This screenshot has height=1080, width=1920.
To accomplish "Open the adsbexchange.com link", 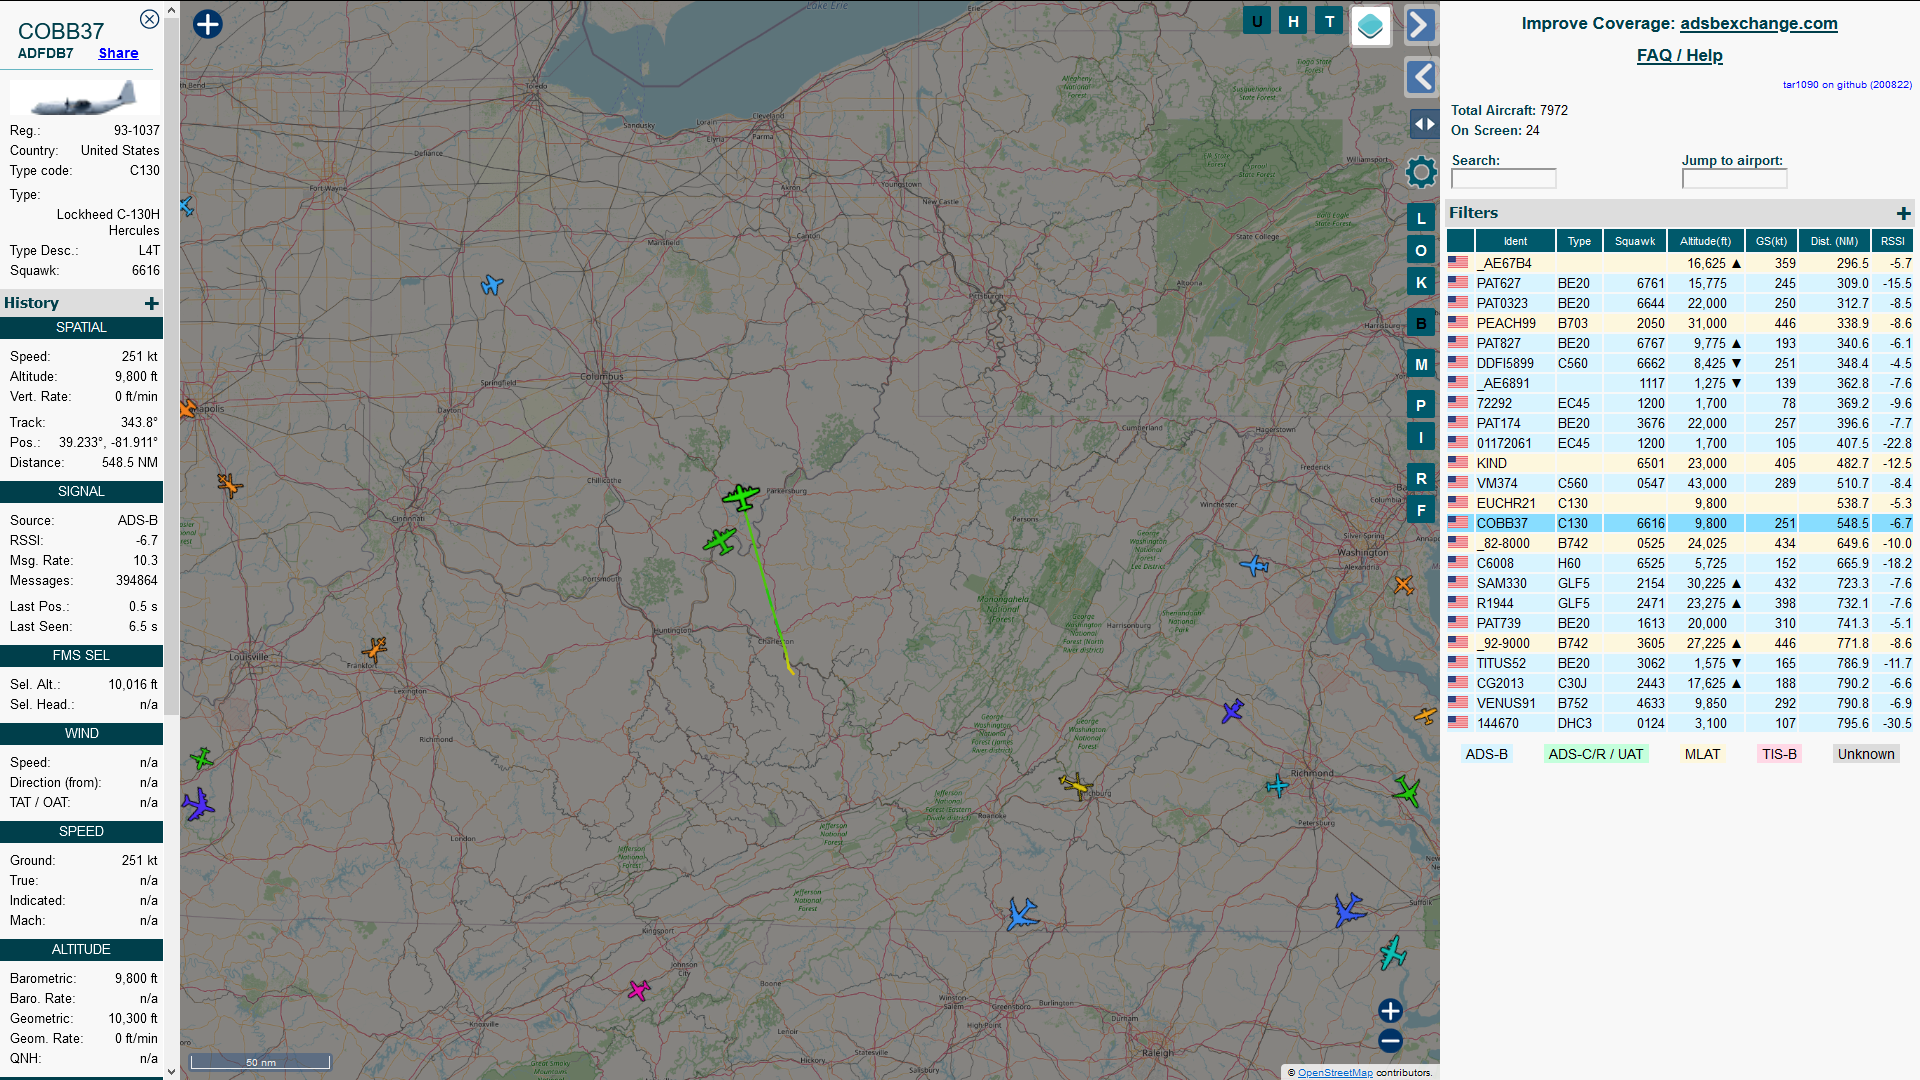I will (x=1758, y=23).
